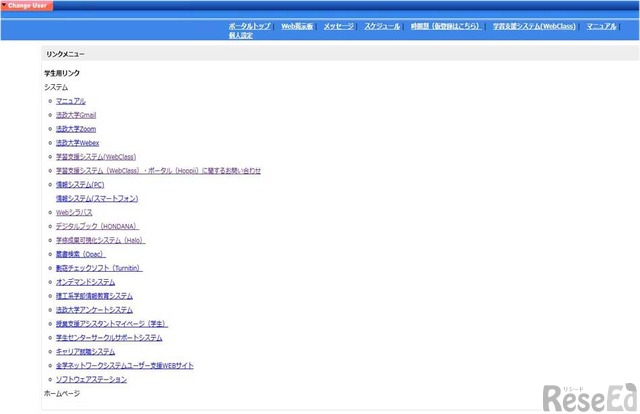Click 情報システム(スマートフォン) link
This screenshot has height=414, width=640.
(97, 198)
